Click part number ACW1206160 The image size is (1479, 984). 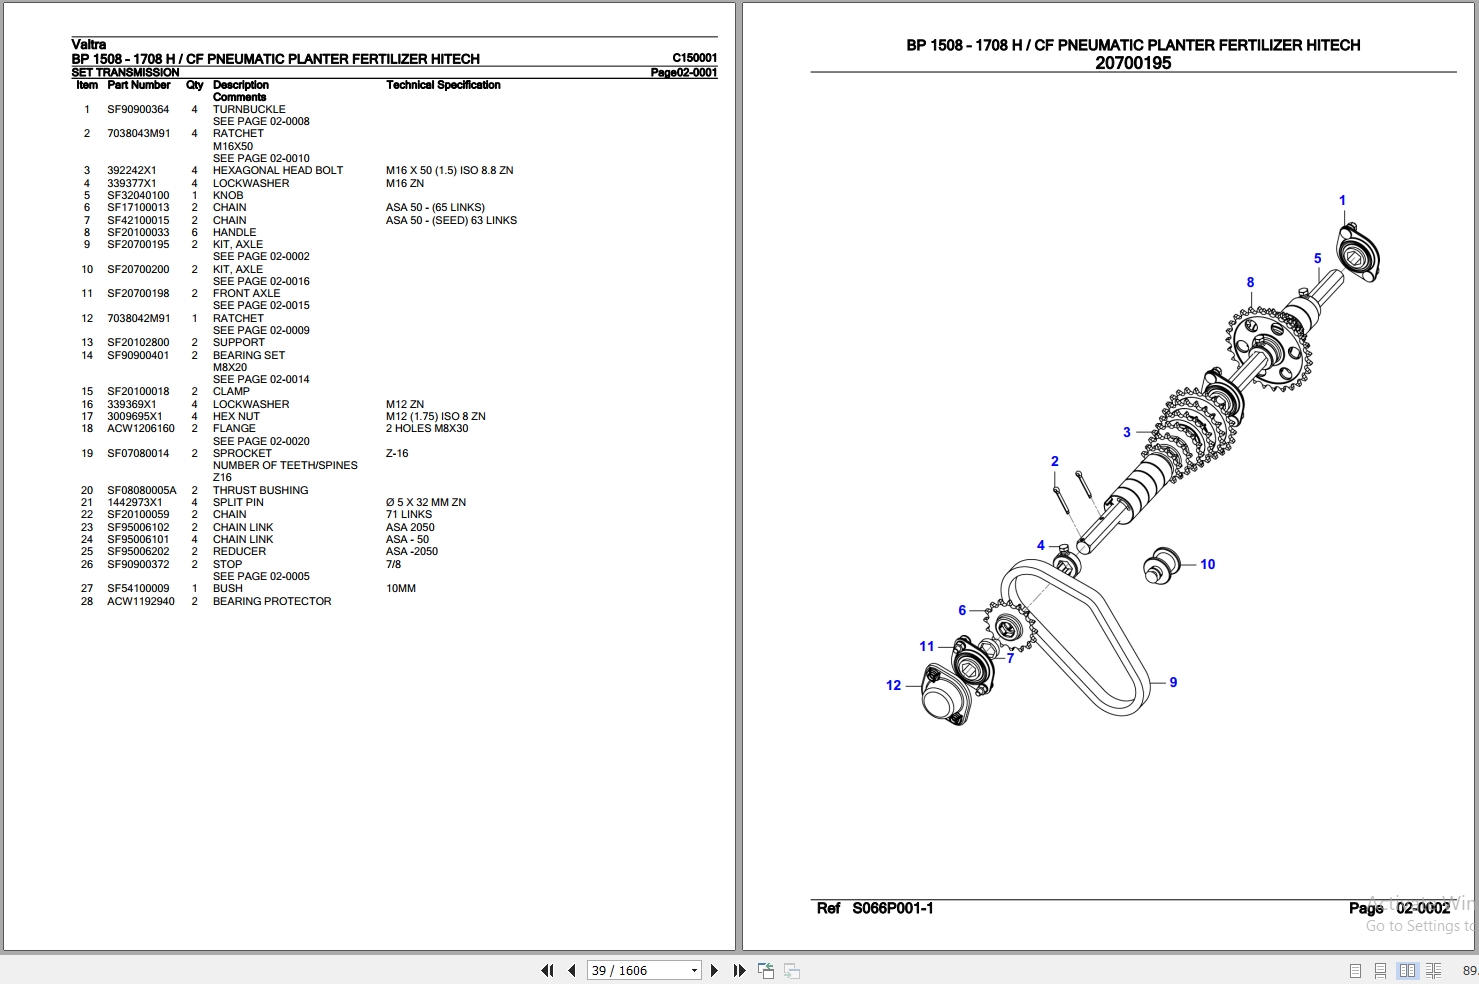141,428
